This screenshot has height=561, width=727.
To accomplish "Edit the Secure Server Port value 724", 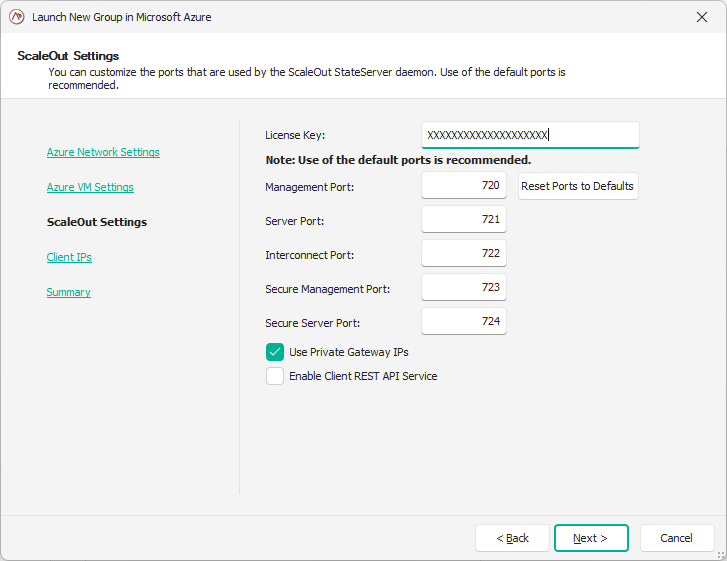I will pyautogui.click(x=464, y=321).
